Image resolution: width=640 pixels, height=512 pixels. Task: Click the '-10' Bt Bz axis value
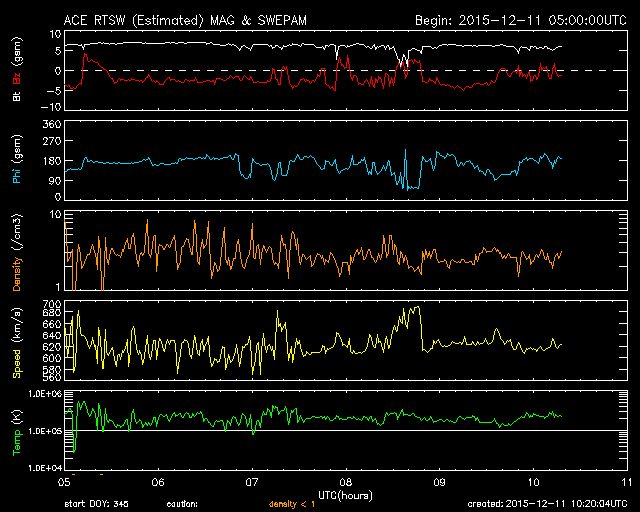(x=51, y=107)
